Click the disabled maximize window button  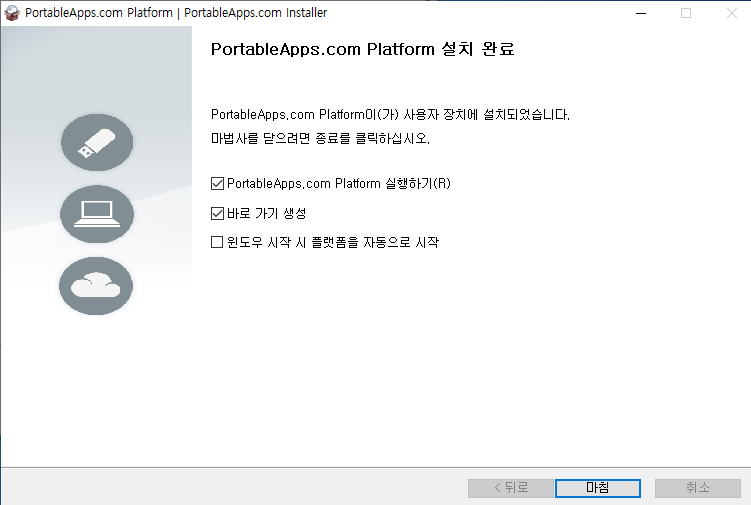tap(686, 13)
